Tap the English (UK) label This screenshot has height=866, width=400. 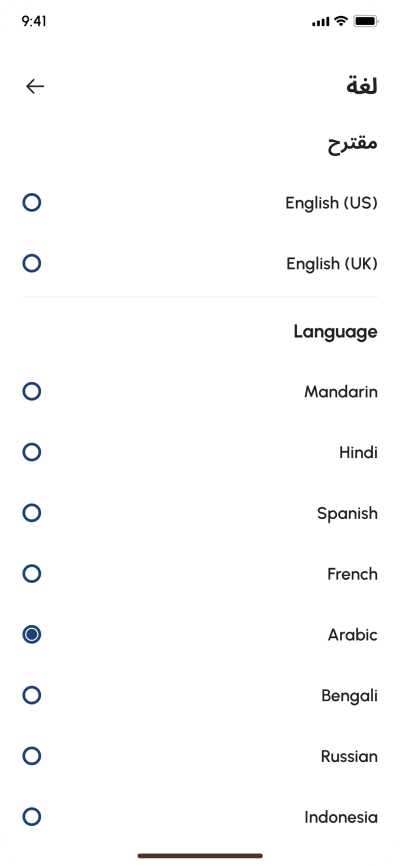[x=332, y=263]
